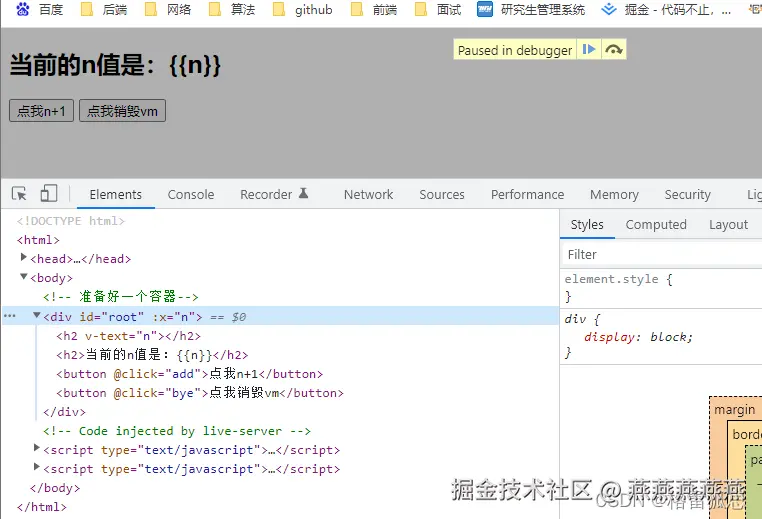The image size is (762, 519).
Task: Open the 掘金 bookmark
Action: 666,9
